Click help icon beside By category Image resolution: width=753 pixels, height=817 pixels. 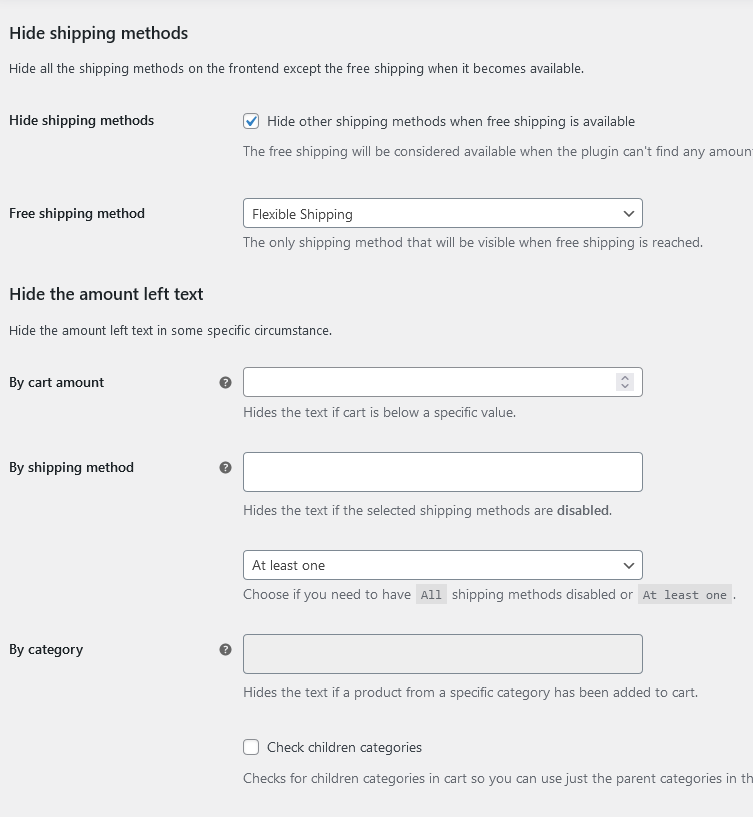tap(225, 649)
